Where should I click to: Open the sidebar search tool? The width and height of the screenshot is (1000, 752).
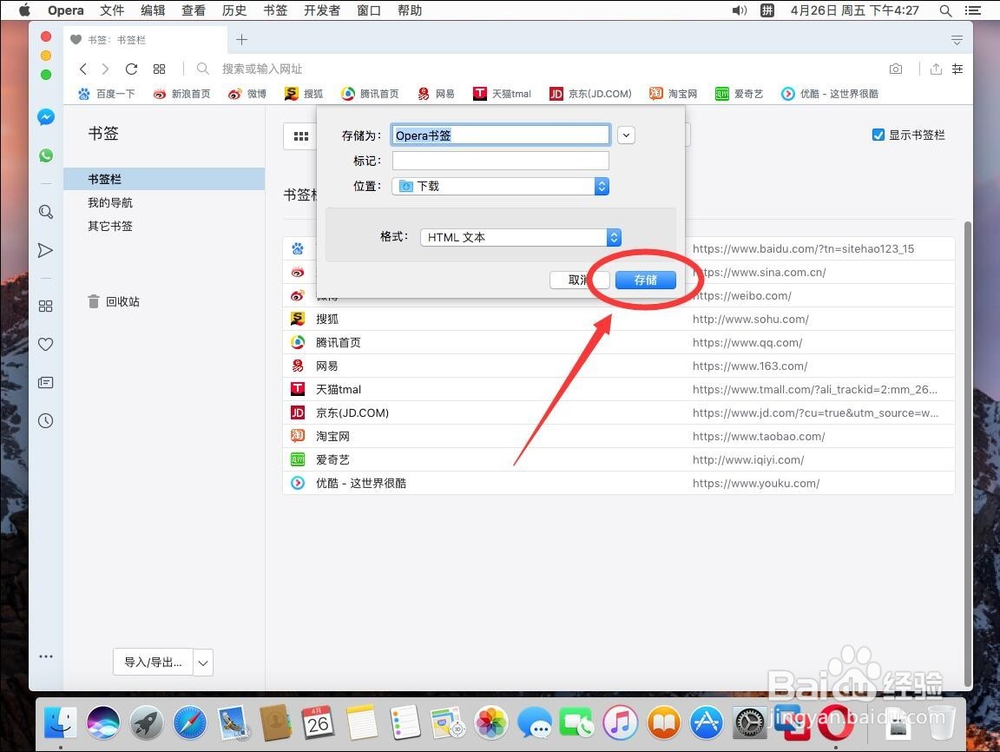tap(46, 212)
